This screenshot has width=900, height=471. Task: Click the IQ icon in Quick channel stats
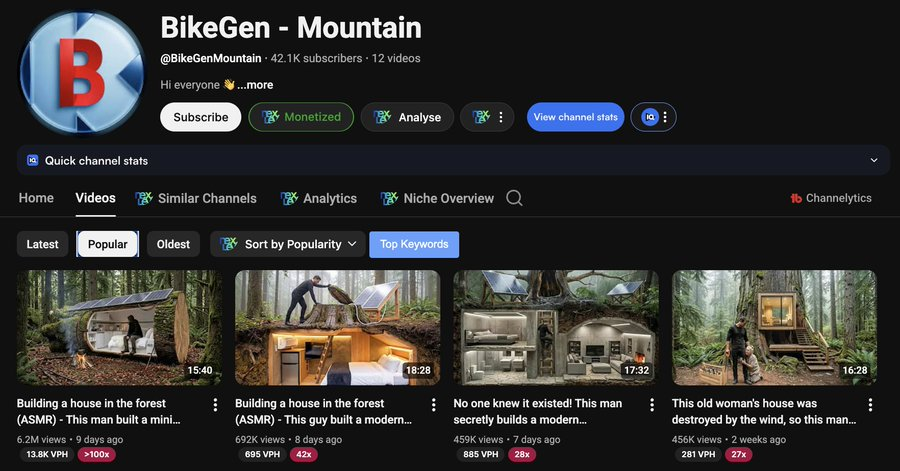(33, 161)
